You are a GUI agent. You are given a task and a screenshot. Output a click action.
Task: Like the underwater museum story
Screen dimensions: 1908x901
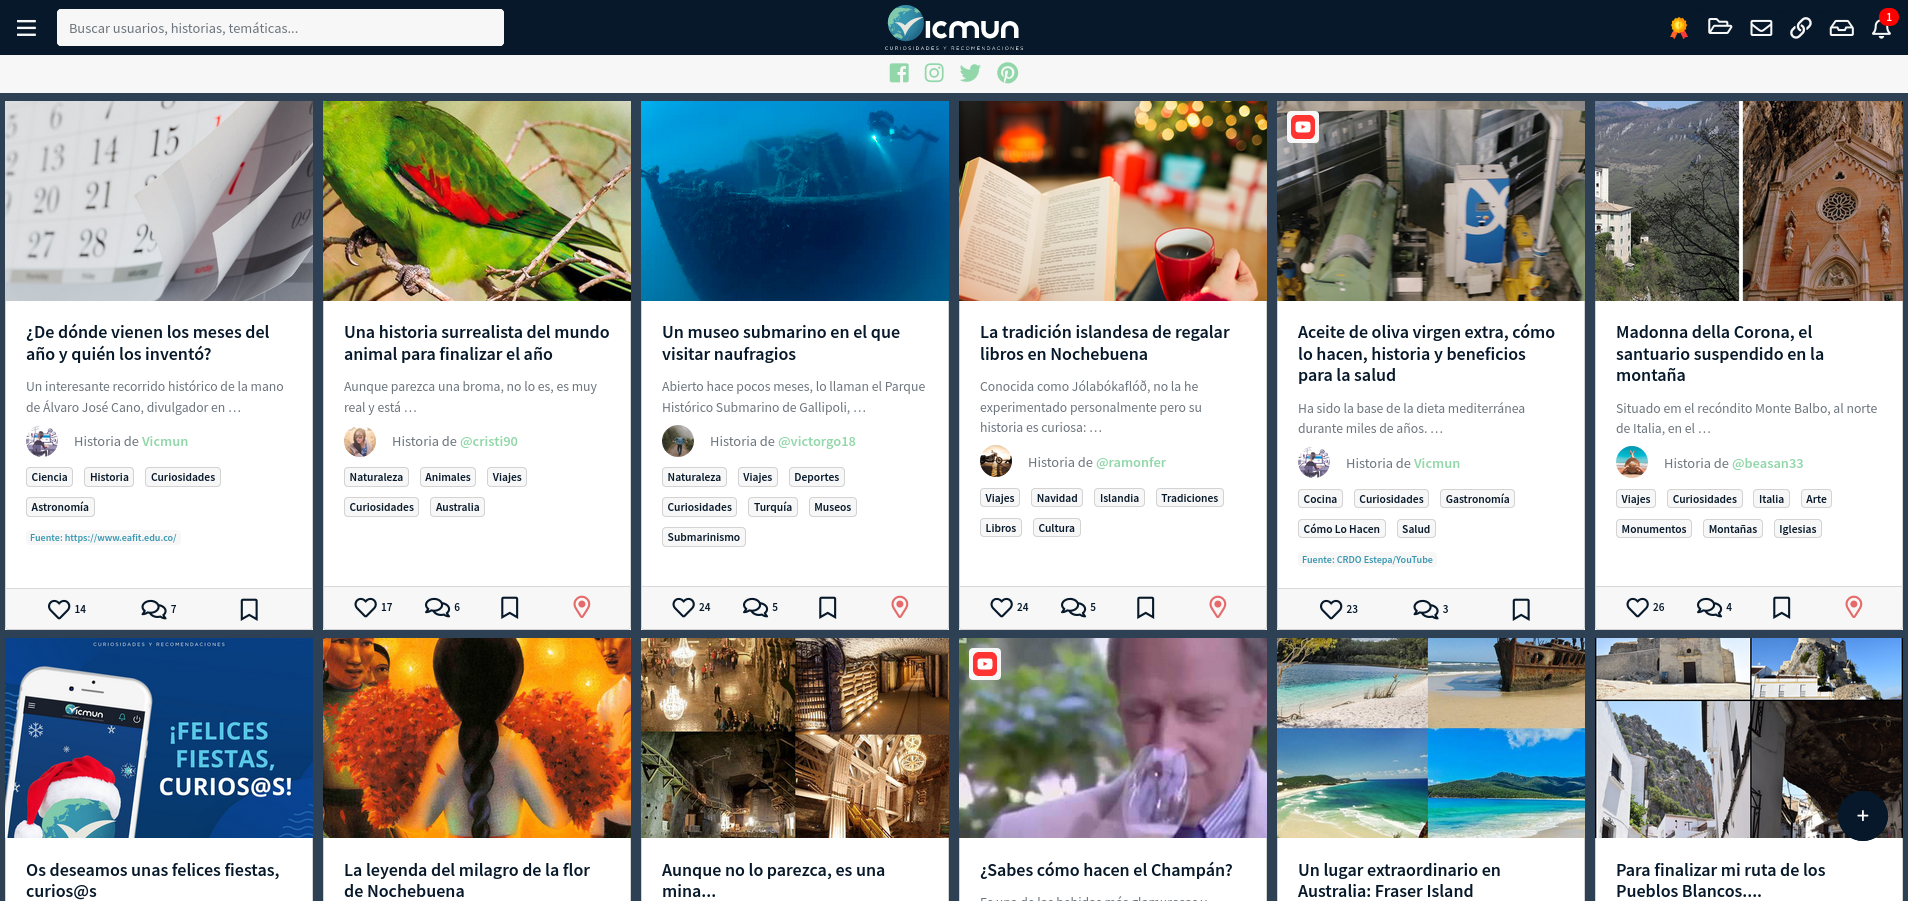[x=683, y=607]
